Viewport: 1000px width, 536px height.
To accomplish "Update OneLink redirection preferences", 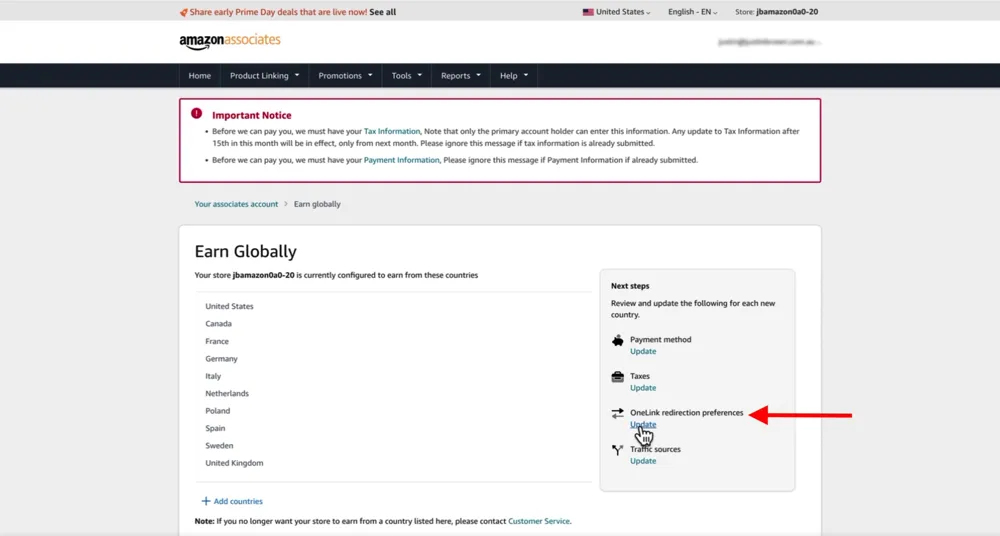I will click(643, 425).
